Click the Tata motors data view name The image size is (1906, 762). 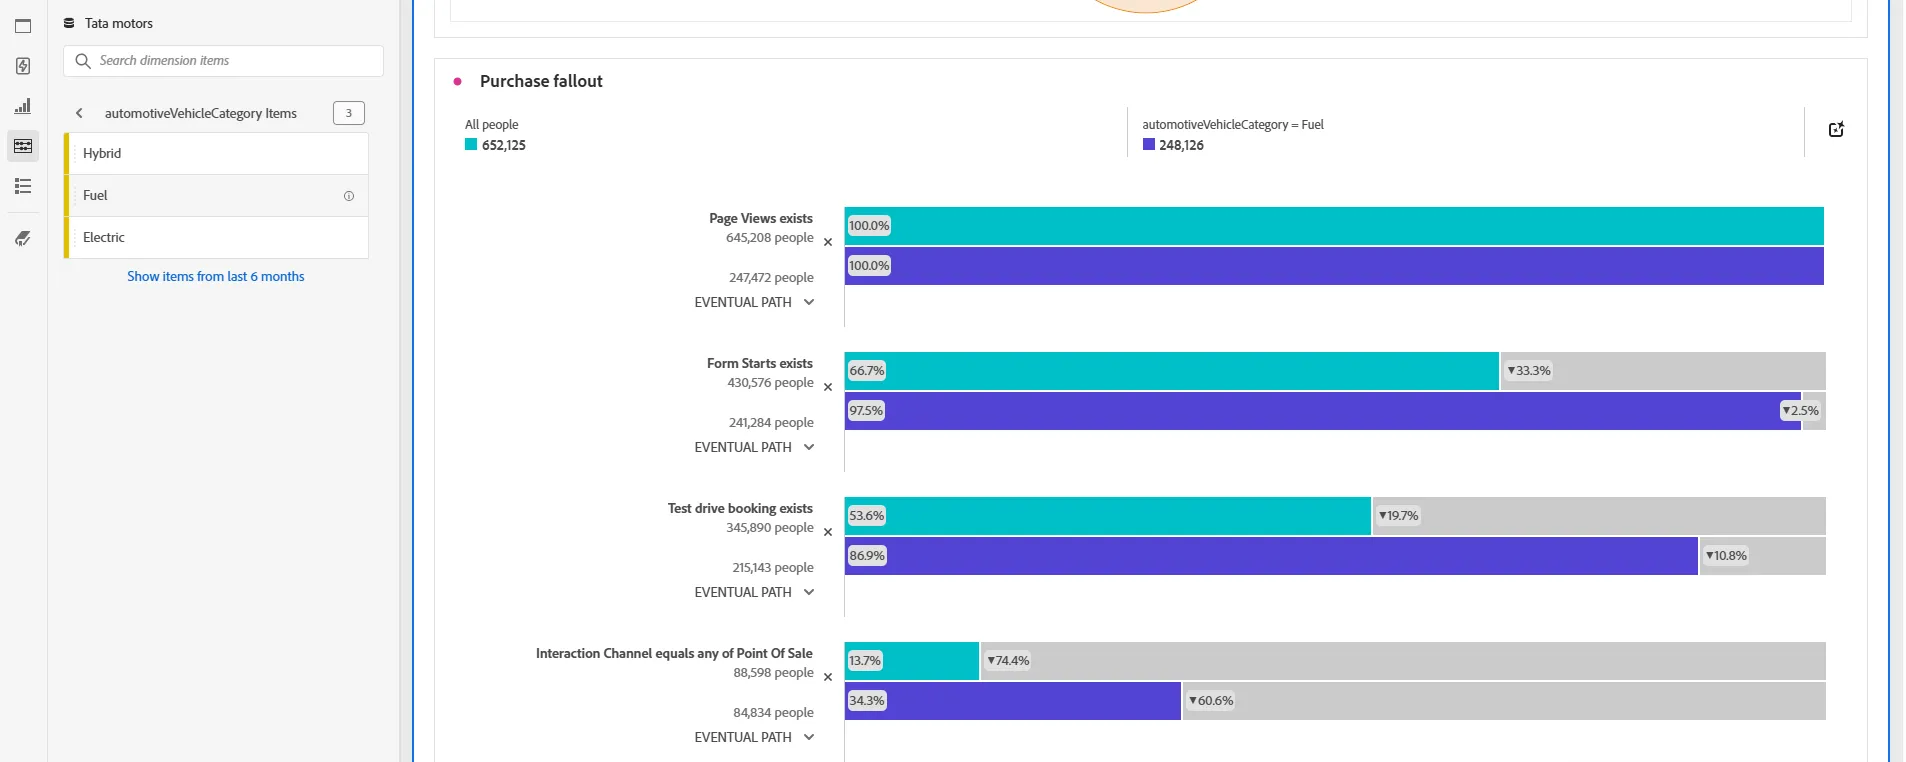click(119, 23)
